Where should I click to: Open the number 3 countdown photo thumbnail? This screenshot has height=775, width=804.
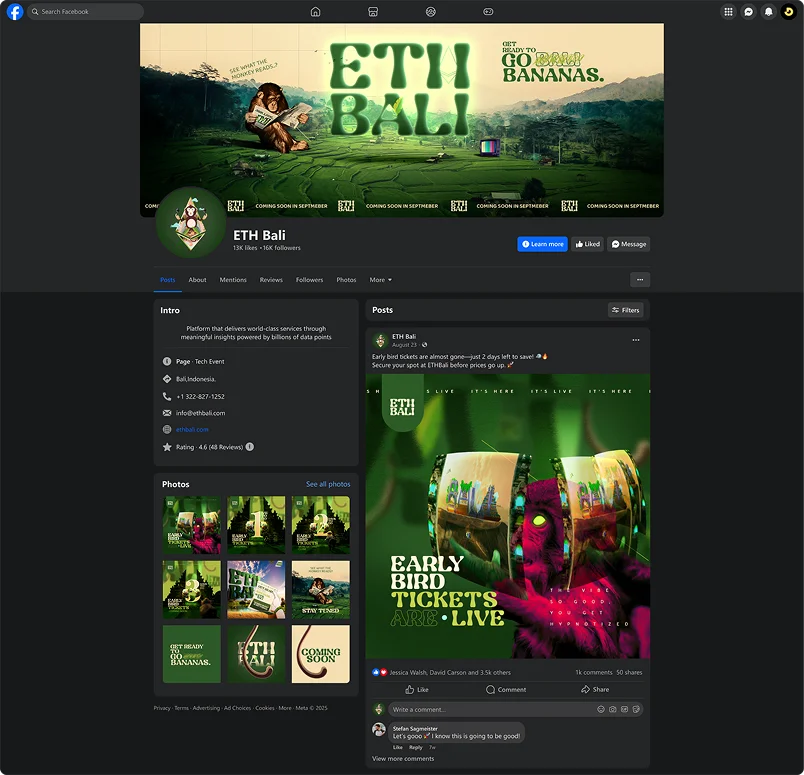(x=192, y=589)
